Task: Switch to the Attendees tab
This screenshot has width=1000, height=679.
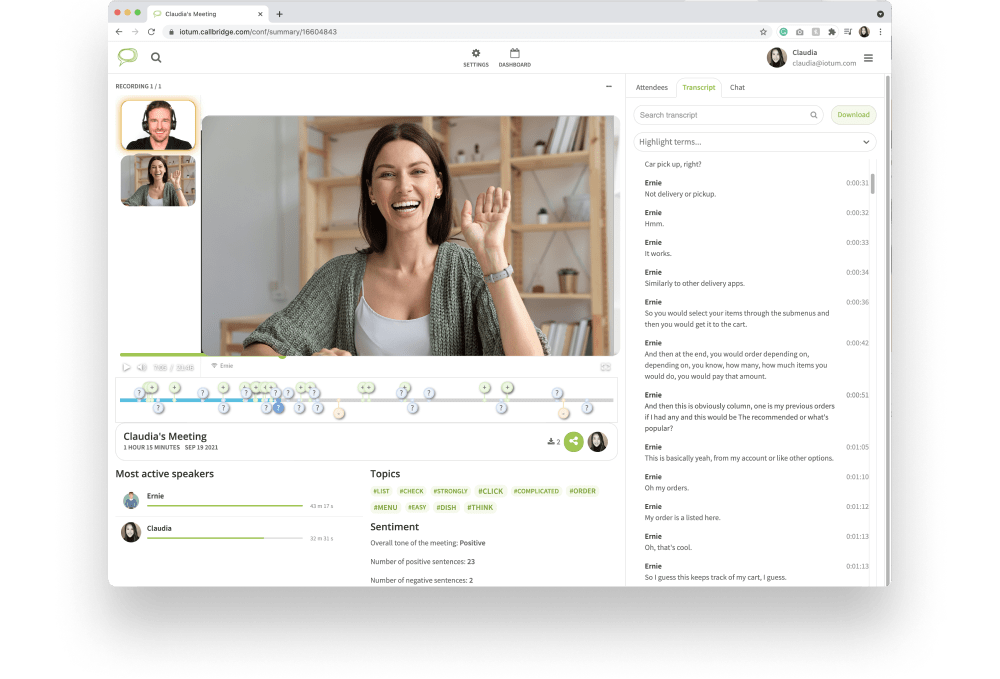Action: (652, 88)
